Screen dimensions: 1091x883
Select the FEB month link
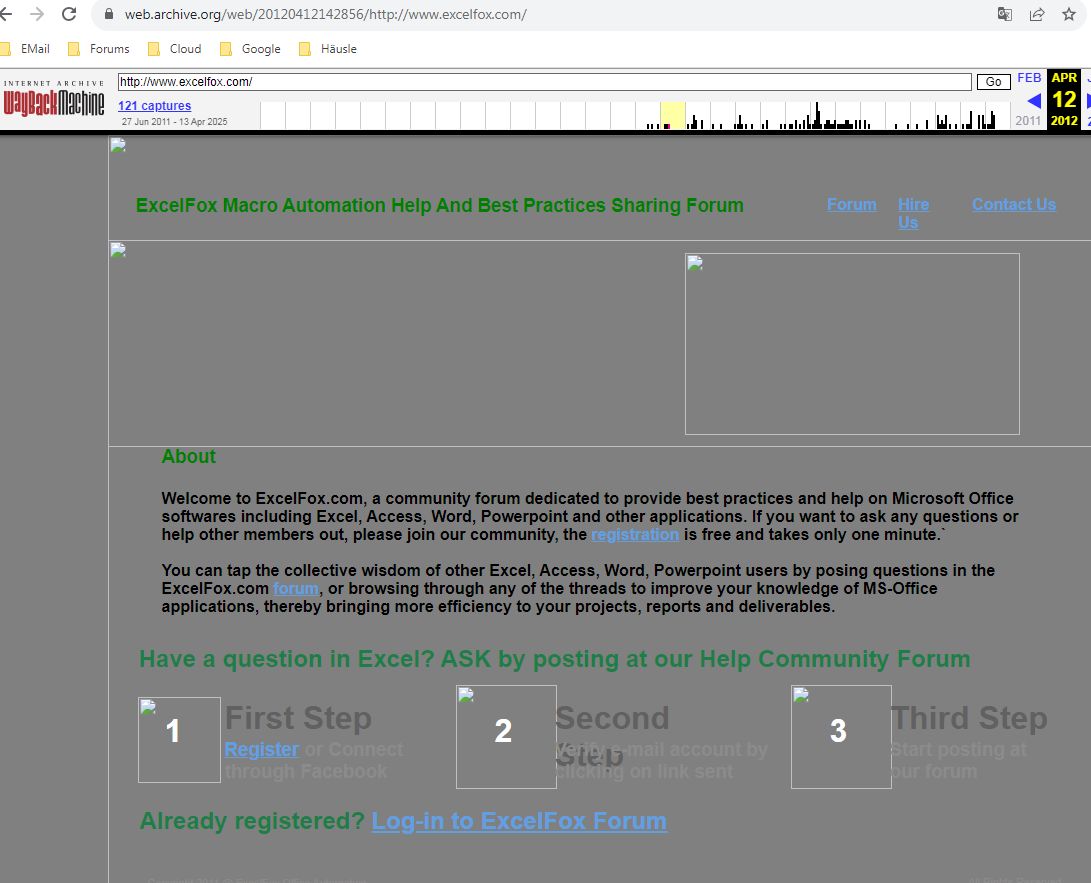(x=1029, y=78)
